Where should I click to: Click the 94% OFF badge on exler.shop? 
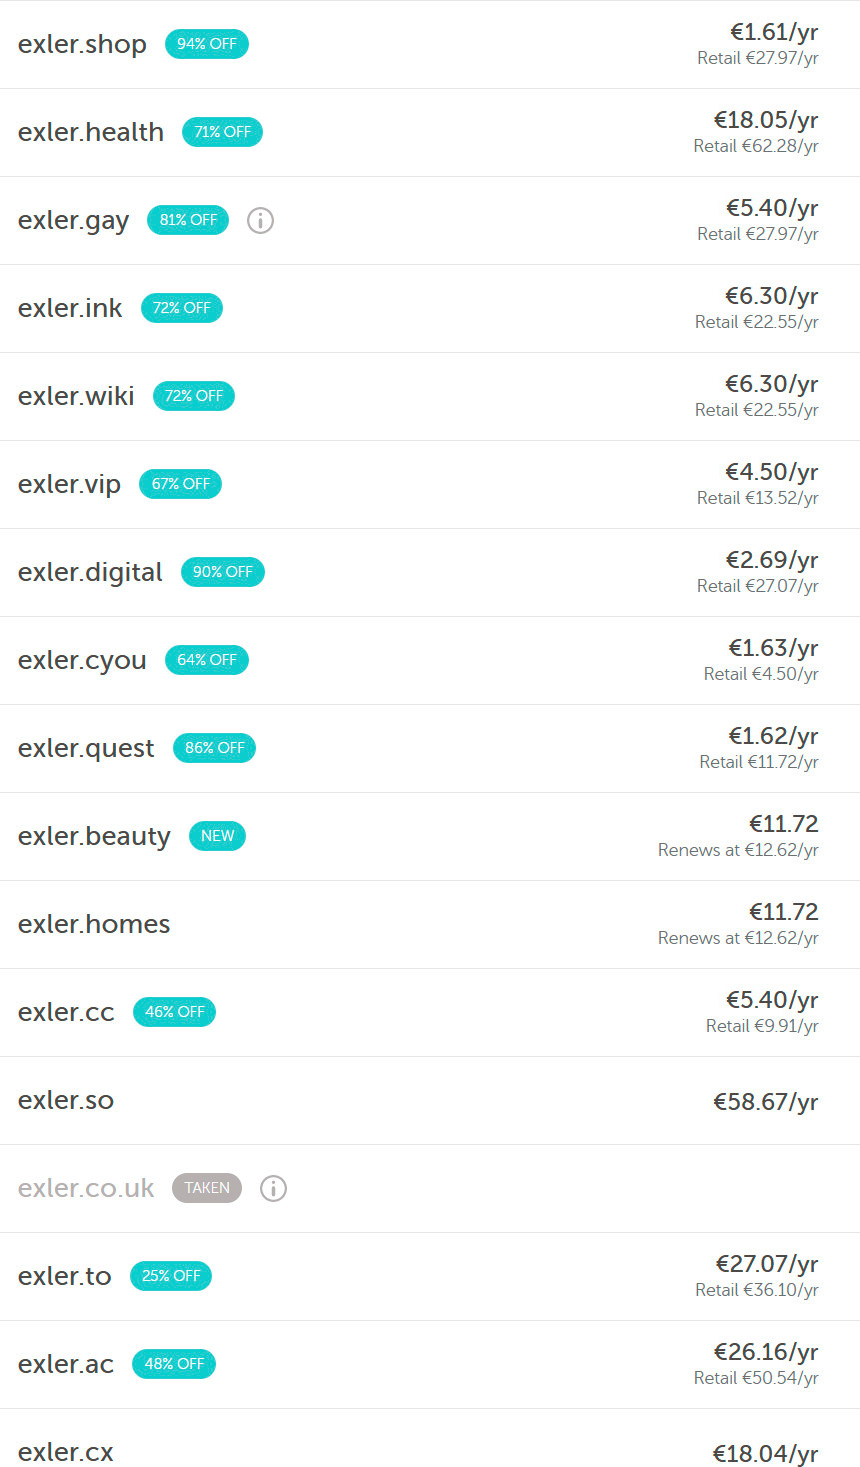tap(207, 44)
